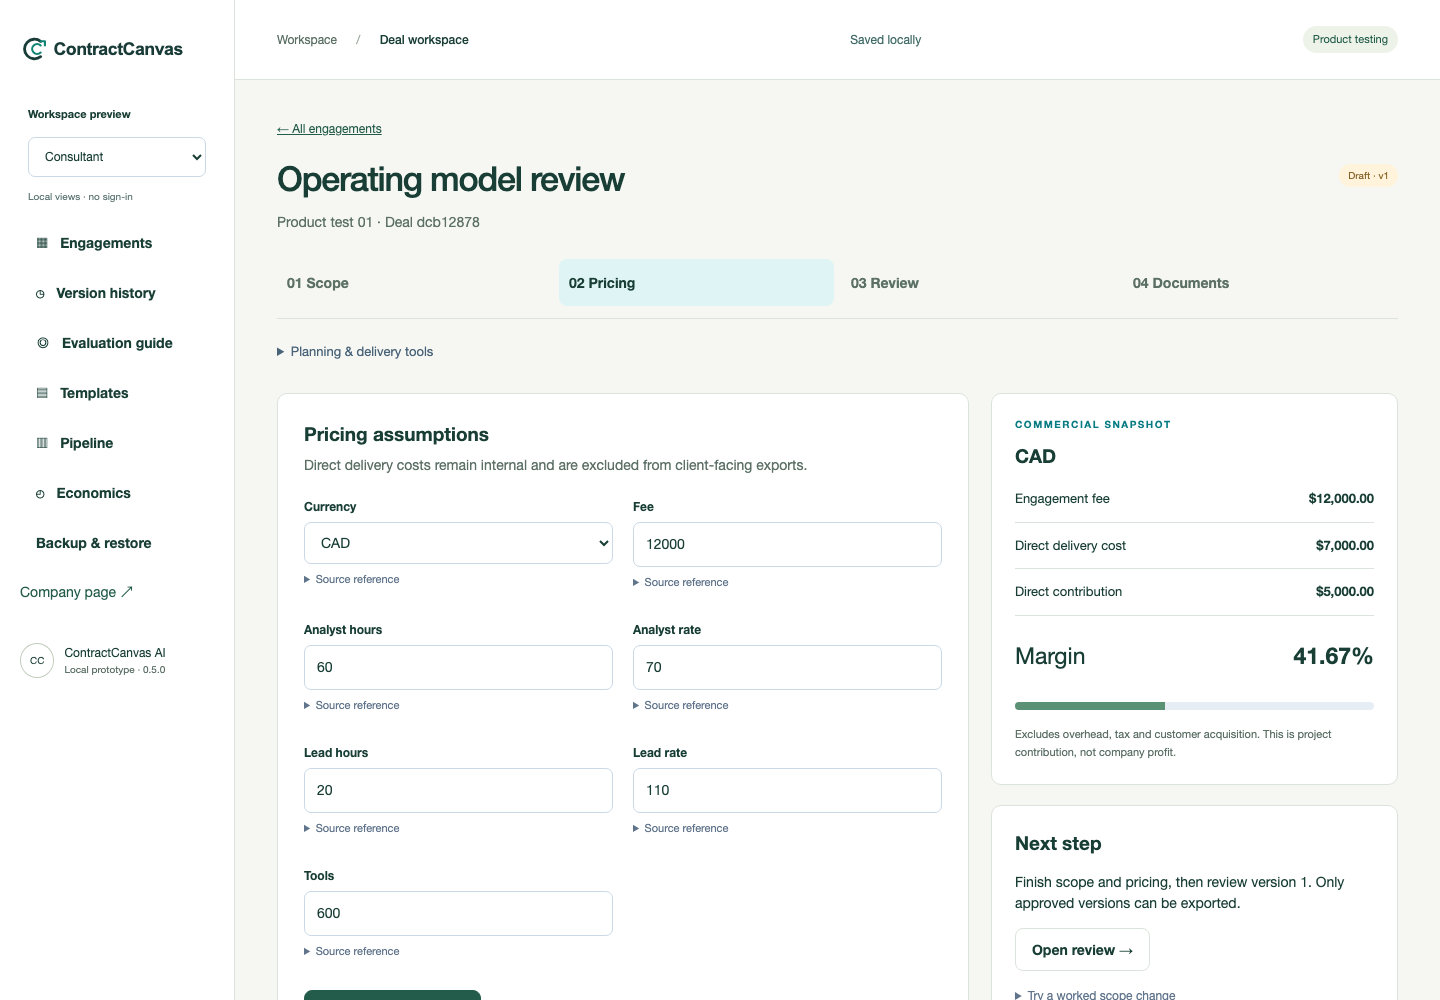Screen dimensions: 1440x1000
Task: Click the Pipeline columns icon
Action: [42, 443]
